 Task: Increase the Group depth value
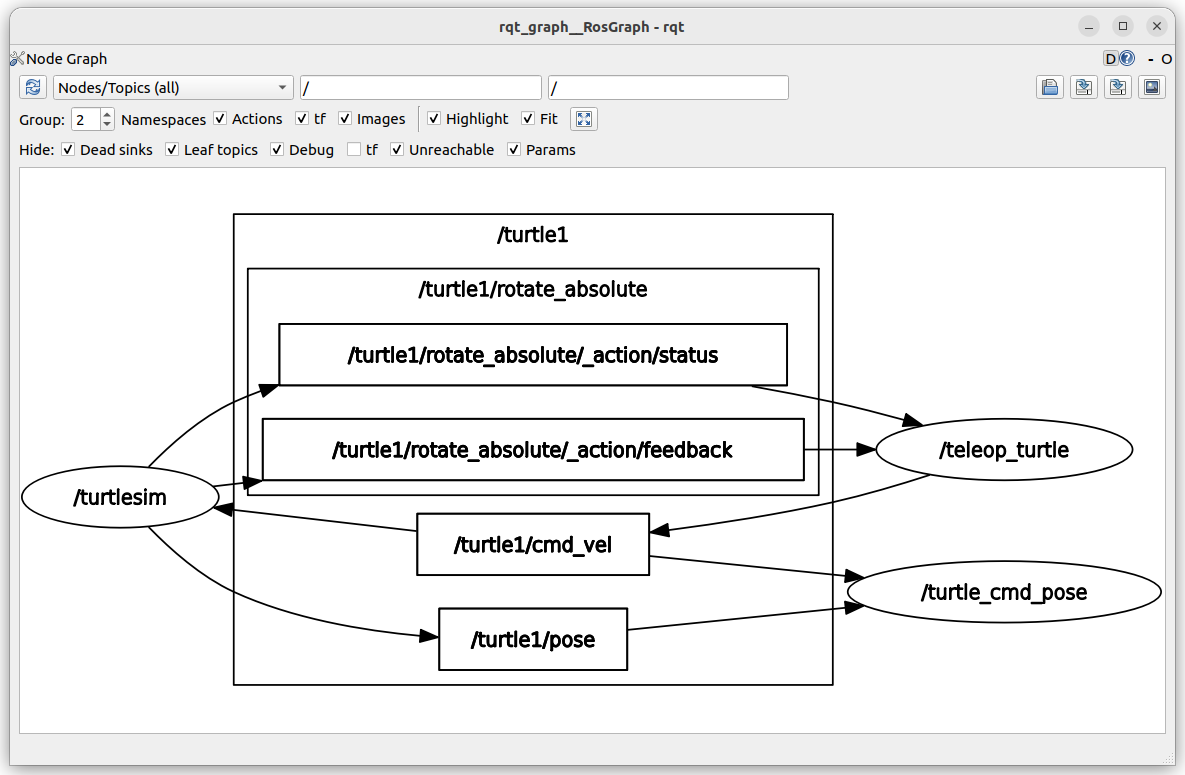(x=107, y=114)
